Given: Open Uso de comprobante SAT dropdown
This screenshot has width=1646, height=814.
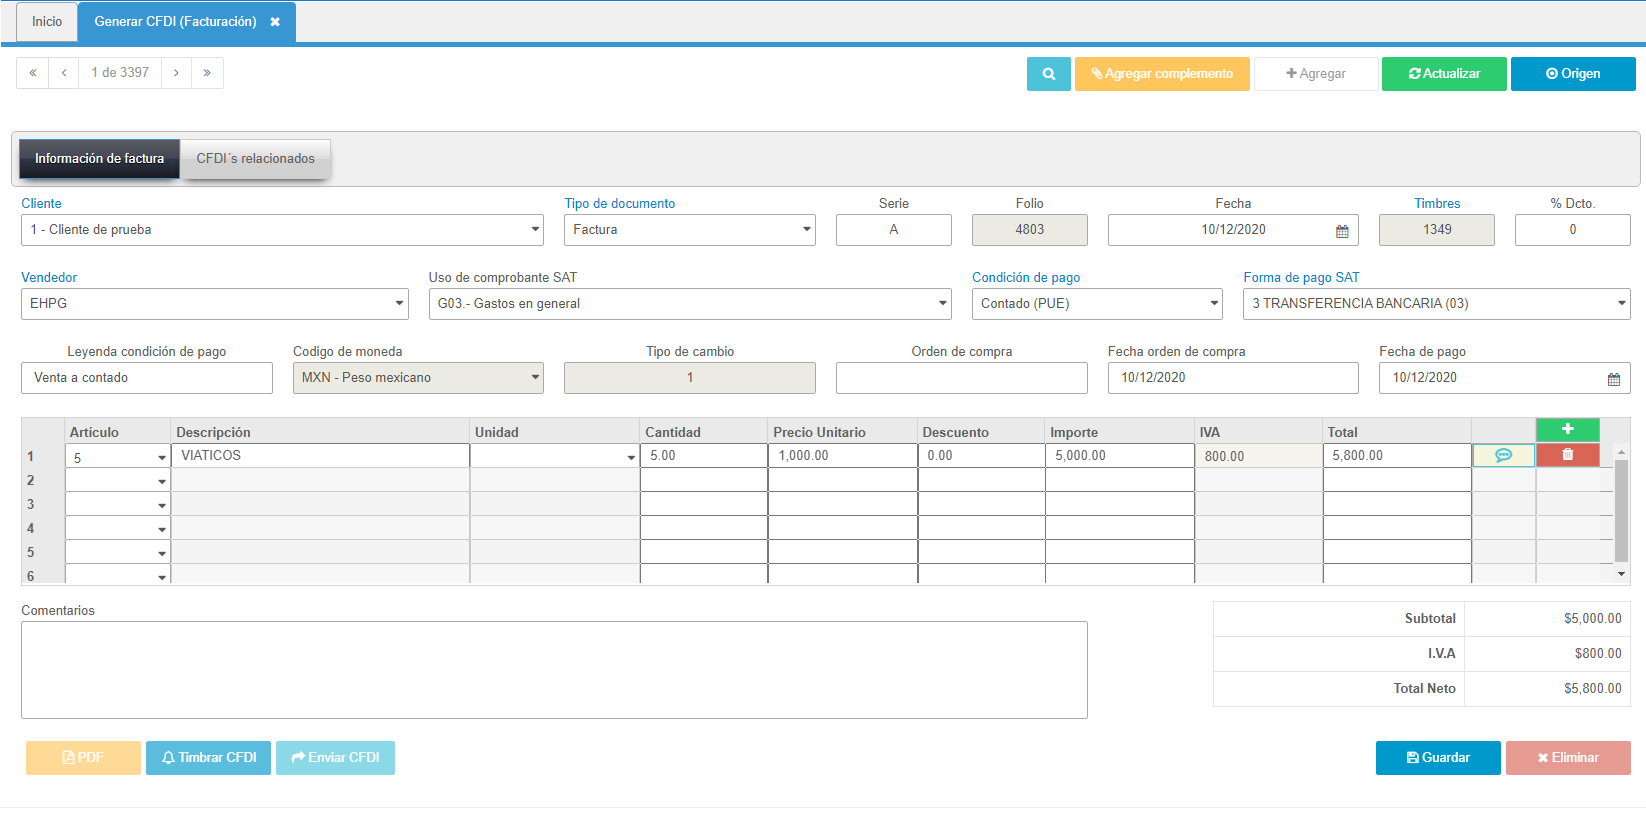Looking at the screenshot, I should [x=690, y=304].
